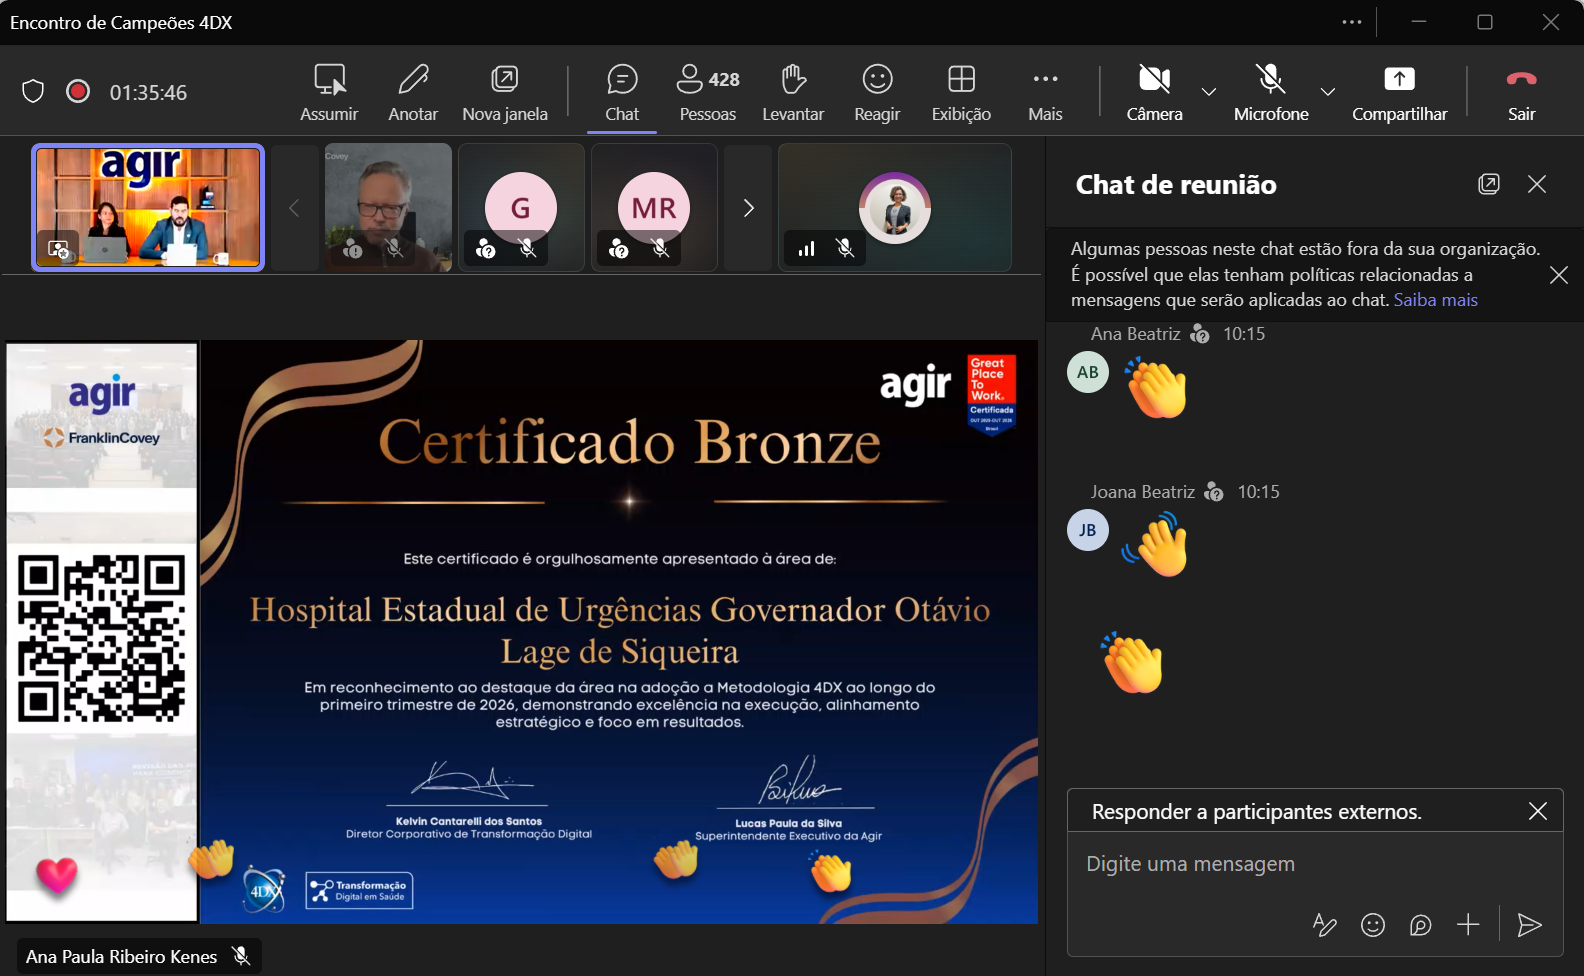
Task: Click muted mic icon on MR tile
Action: 660,248
